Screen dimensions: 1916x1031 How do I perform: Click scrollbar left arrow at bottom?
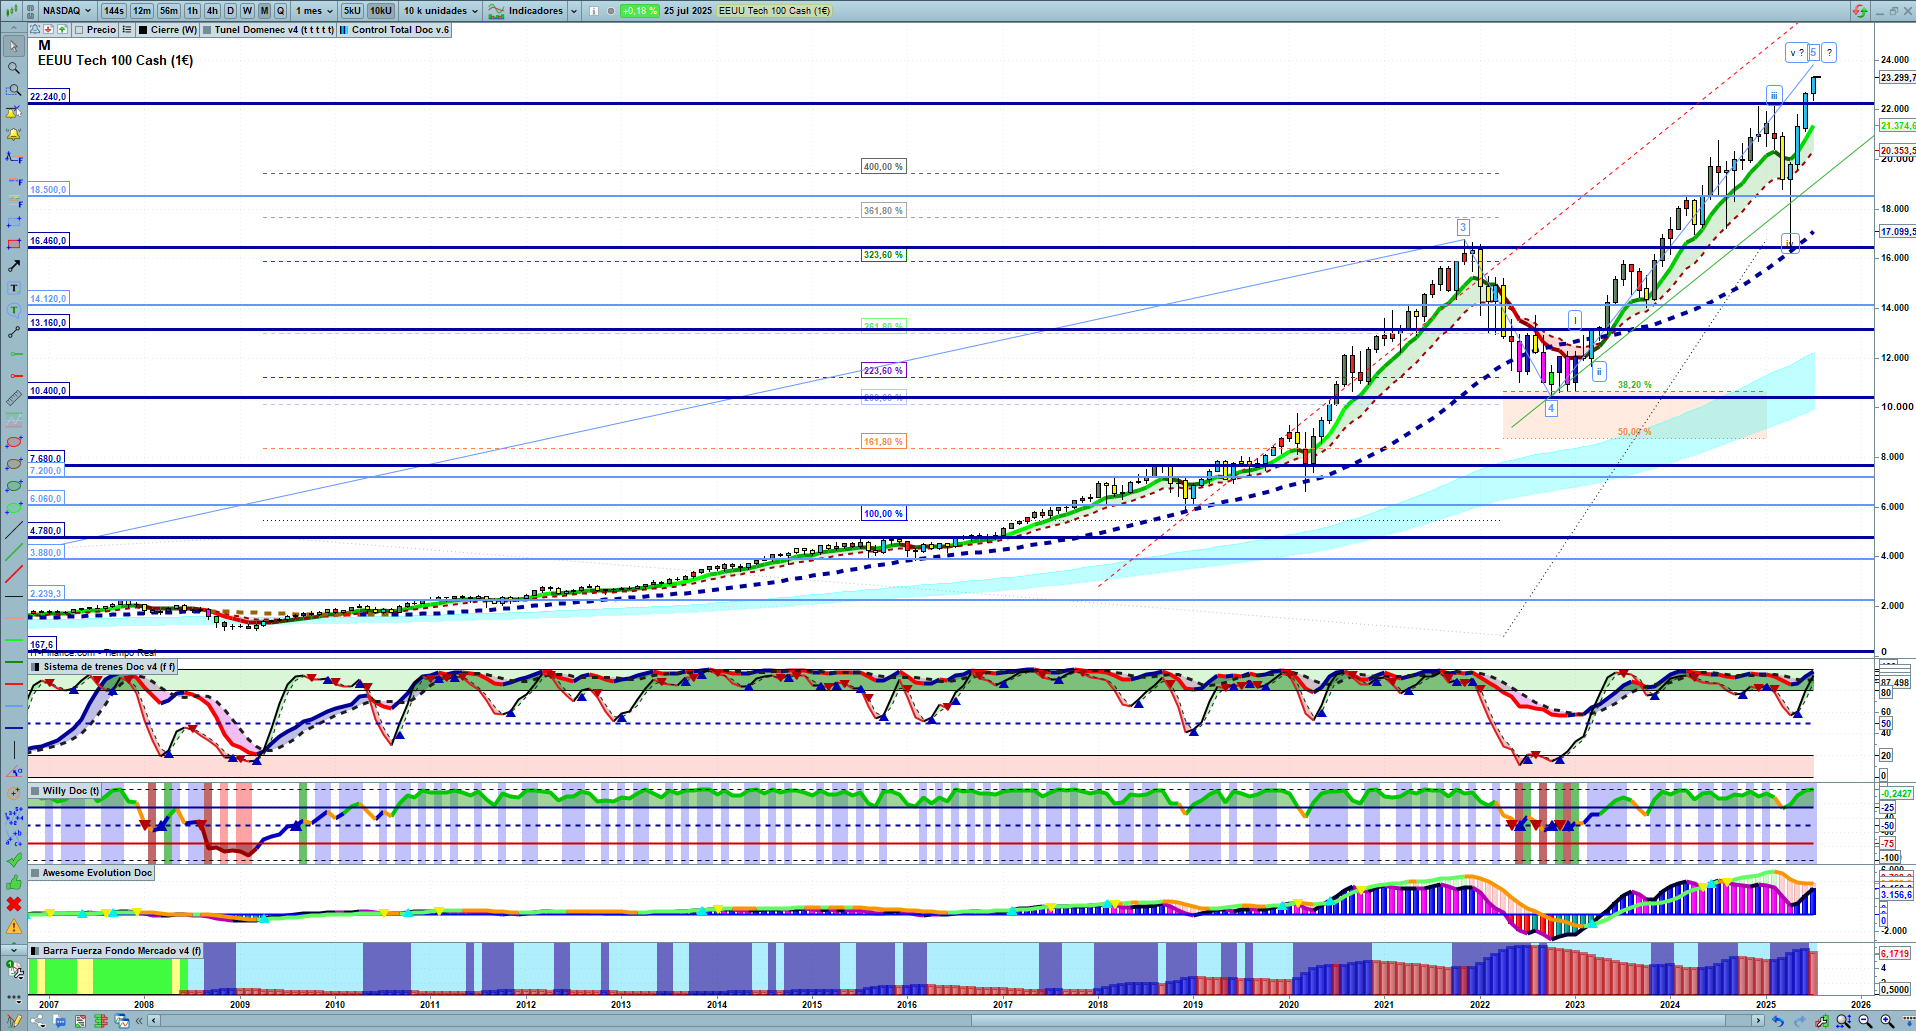[x=154, y=1021]
